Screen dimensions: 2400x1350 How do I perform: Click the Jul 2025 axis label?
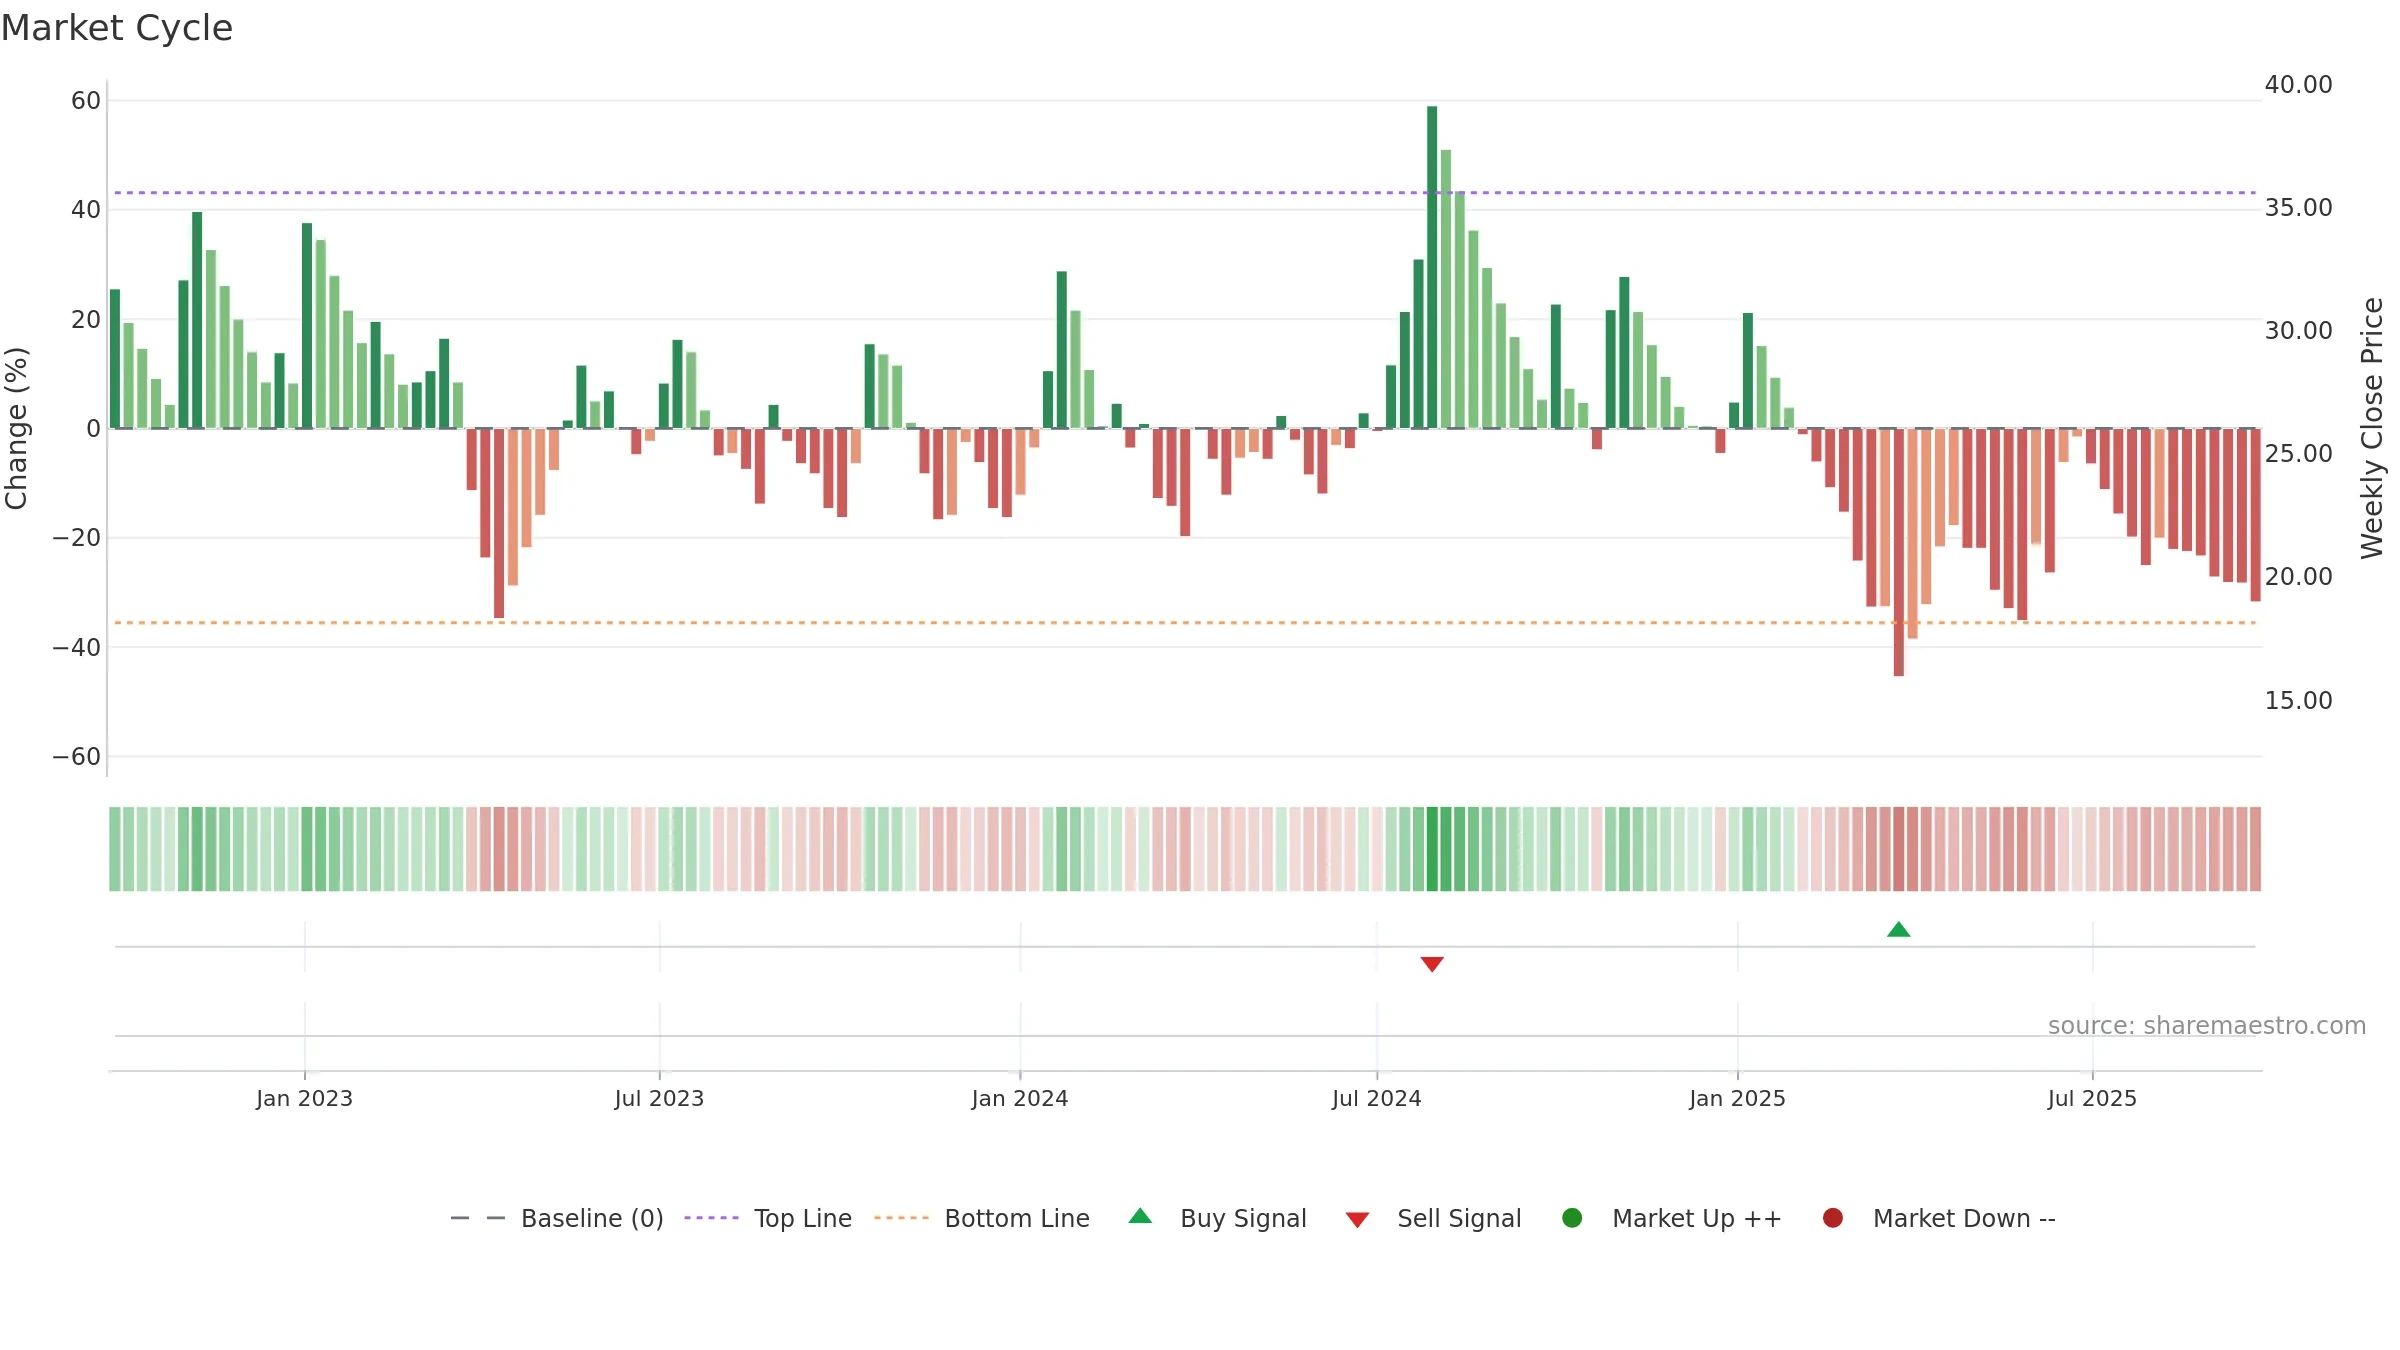click(x=2092, y=1098)
